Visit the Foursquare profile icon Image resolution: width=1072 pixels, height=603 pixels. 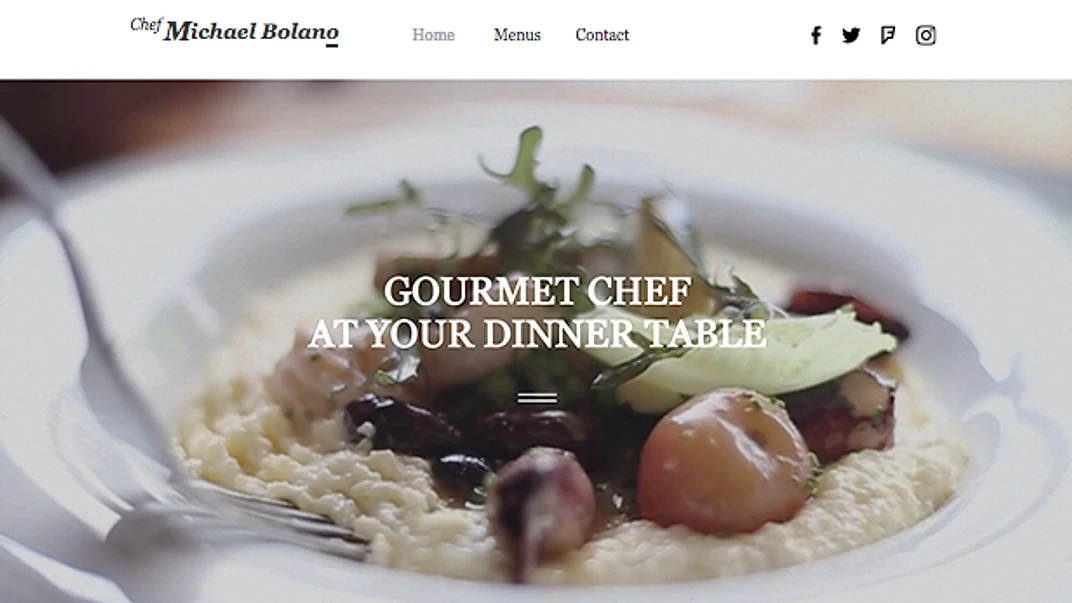coord(887,35)
